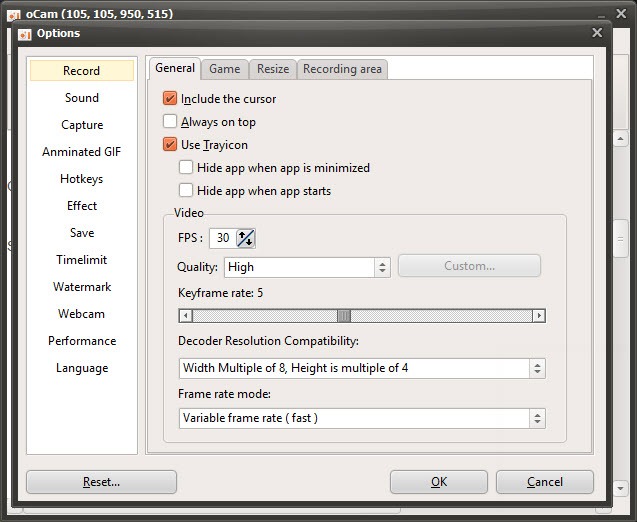Click the FPS spinner arrows icon
Screen dimensions: 637x522
(246, 238)
